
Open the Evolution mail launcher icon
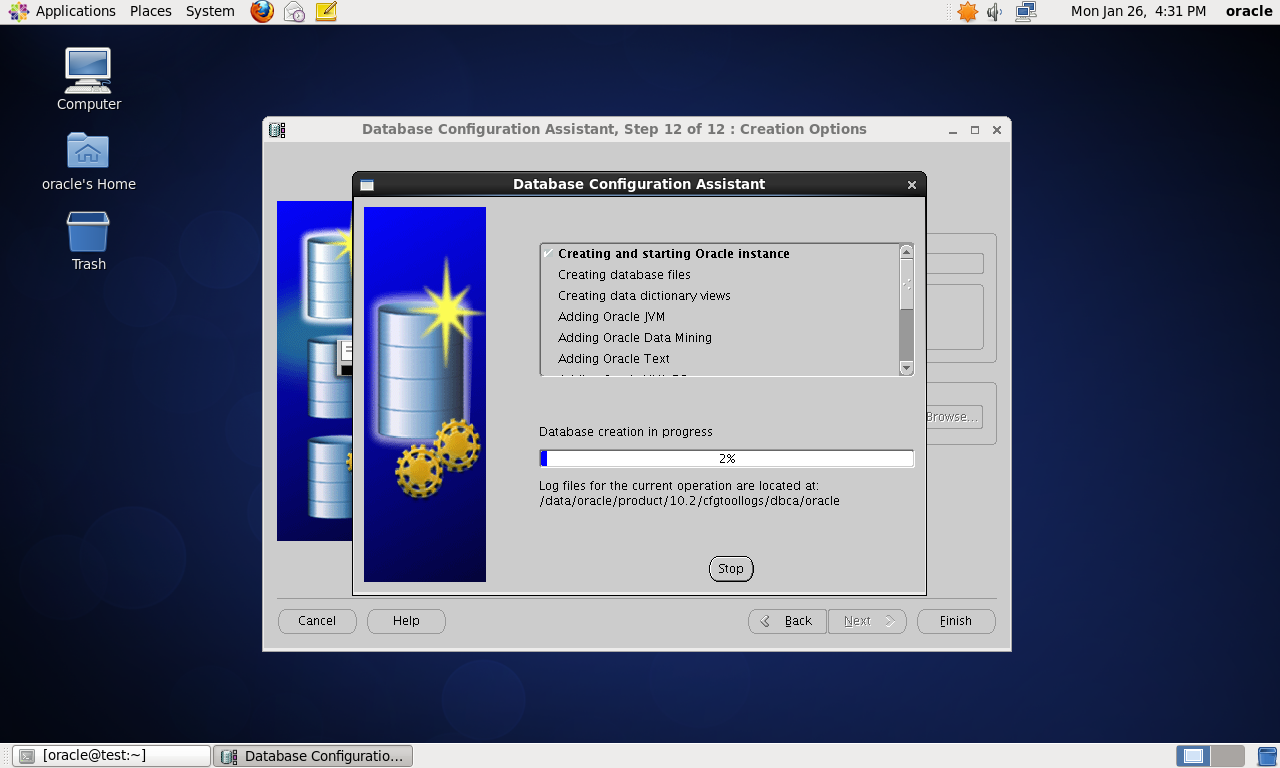294,11
